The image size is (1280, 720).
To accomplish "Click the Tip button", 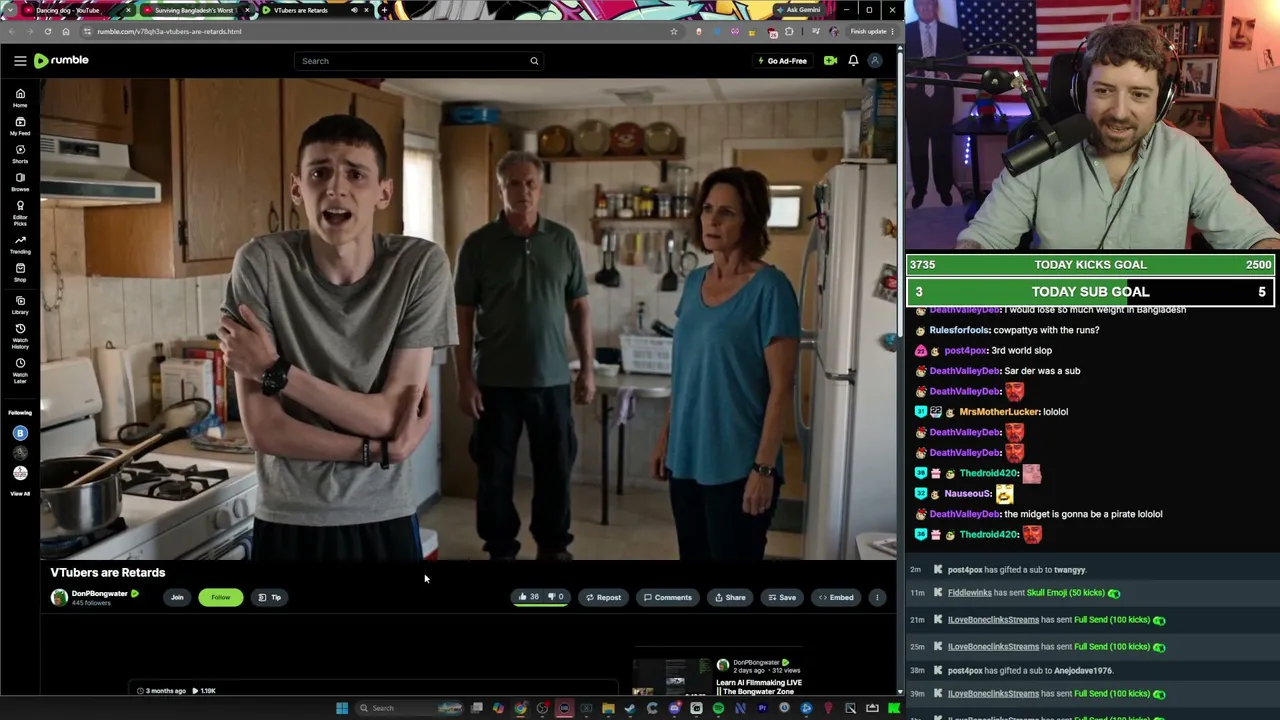I will click(x=270, y=598).
